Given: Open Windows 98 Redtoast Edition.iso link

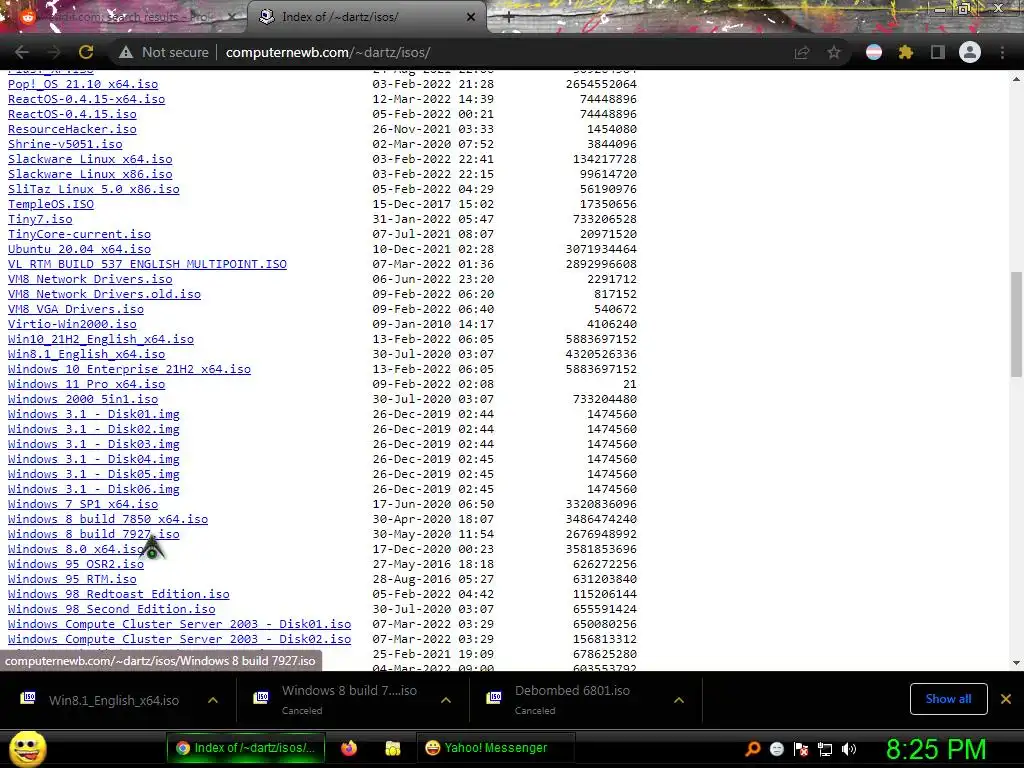Looking at the screenshot, I should pyautogui.click(x=119, y=594).
